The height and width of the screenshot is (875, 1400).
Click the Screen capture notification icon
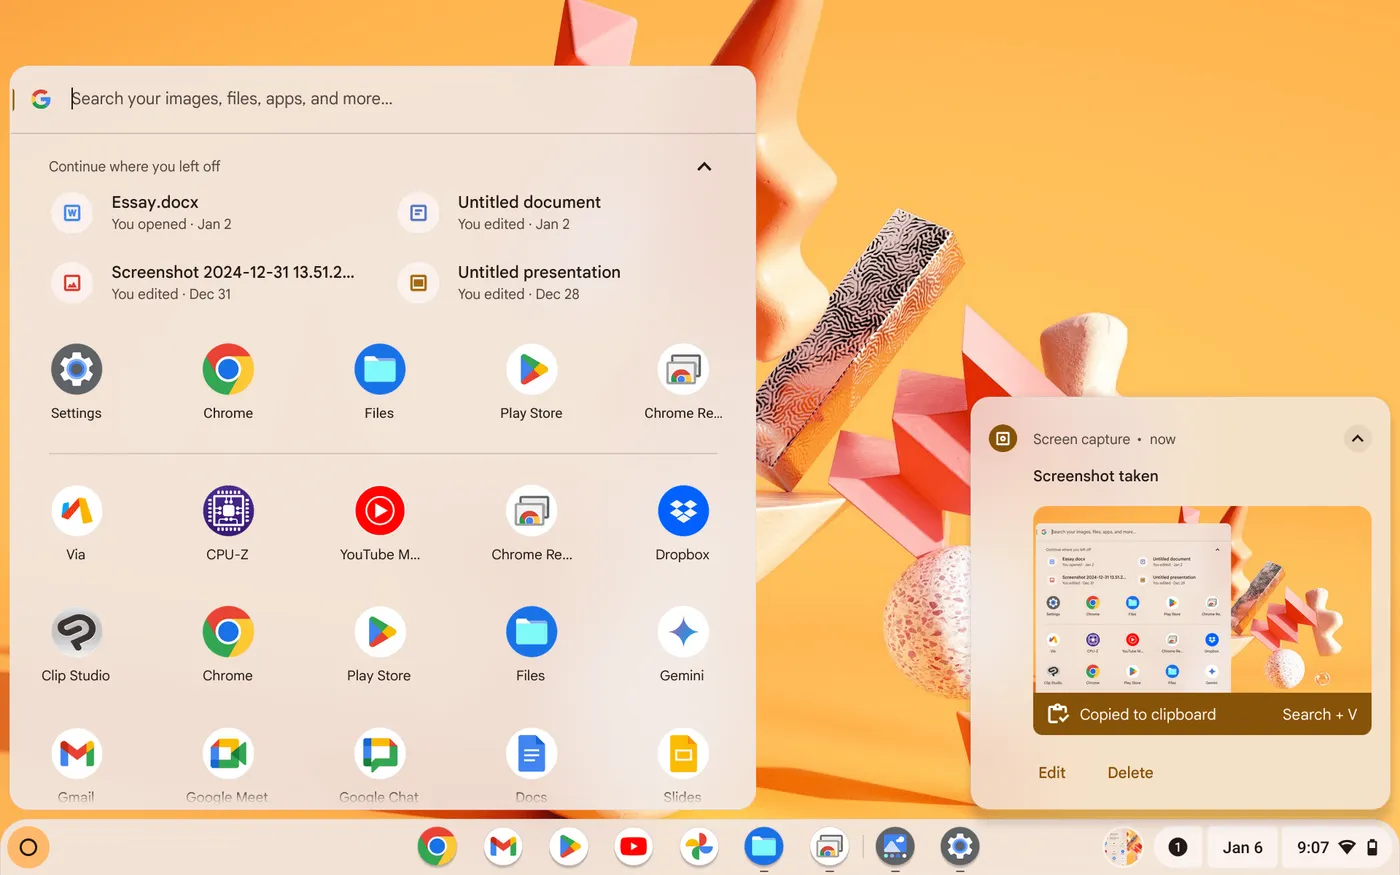coord(1003,438)
